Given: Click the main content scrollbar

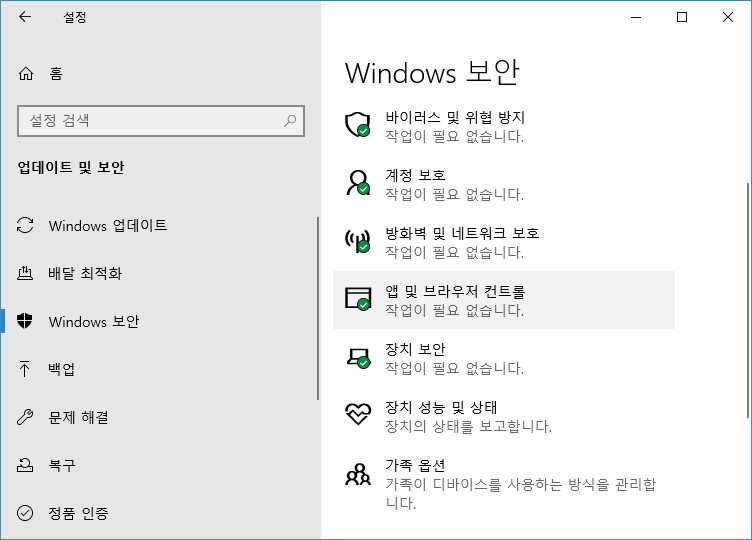Looking at the screenshot, I should click(x=748, y=301).
